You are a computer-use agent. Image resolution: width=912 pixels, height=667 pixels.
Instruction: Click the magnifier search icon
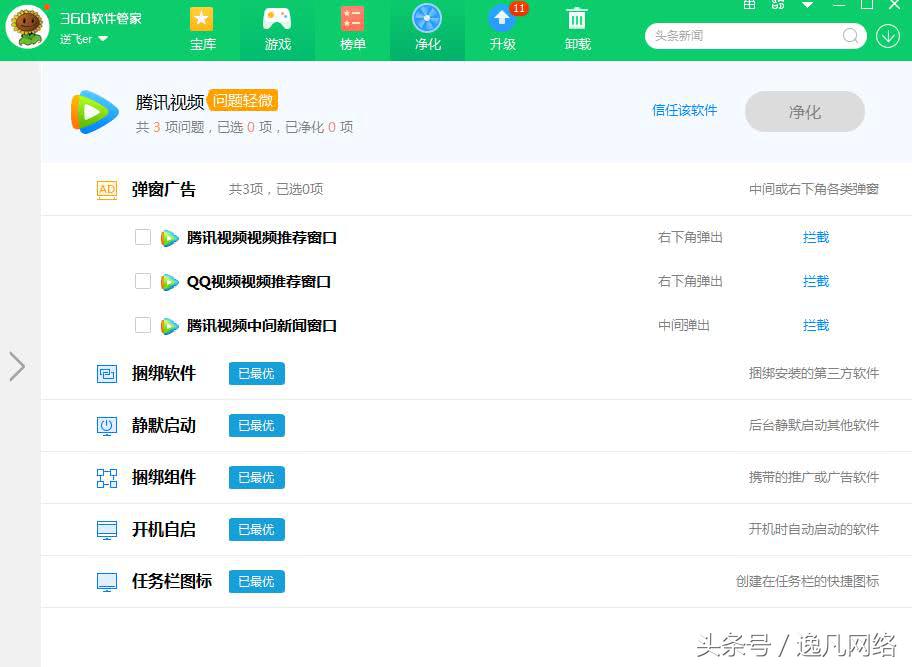pyautogui.click(x=851, y=36)
